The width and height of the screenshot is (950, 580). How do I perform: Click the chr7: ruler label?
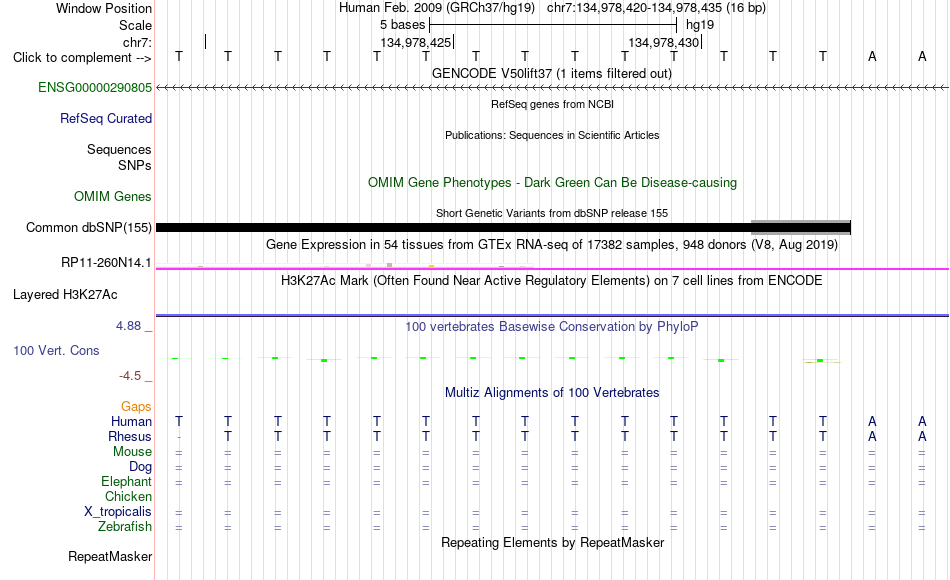(138, 43)
